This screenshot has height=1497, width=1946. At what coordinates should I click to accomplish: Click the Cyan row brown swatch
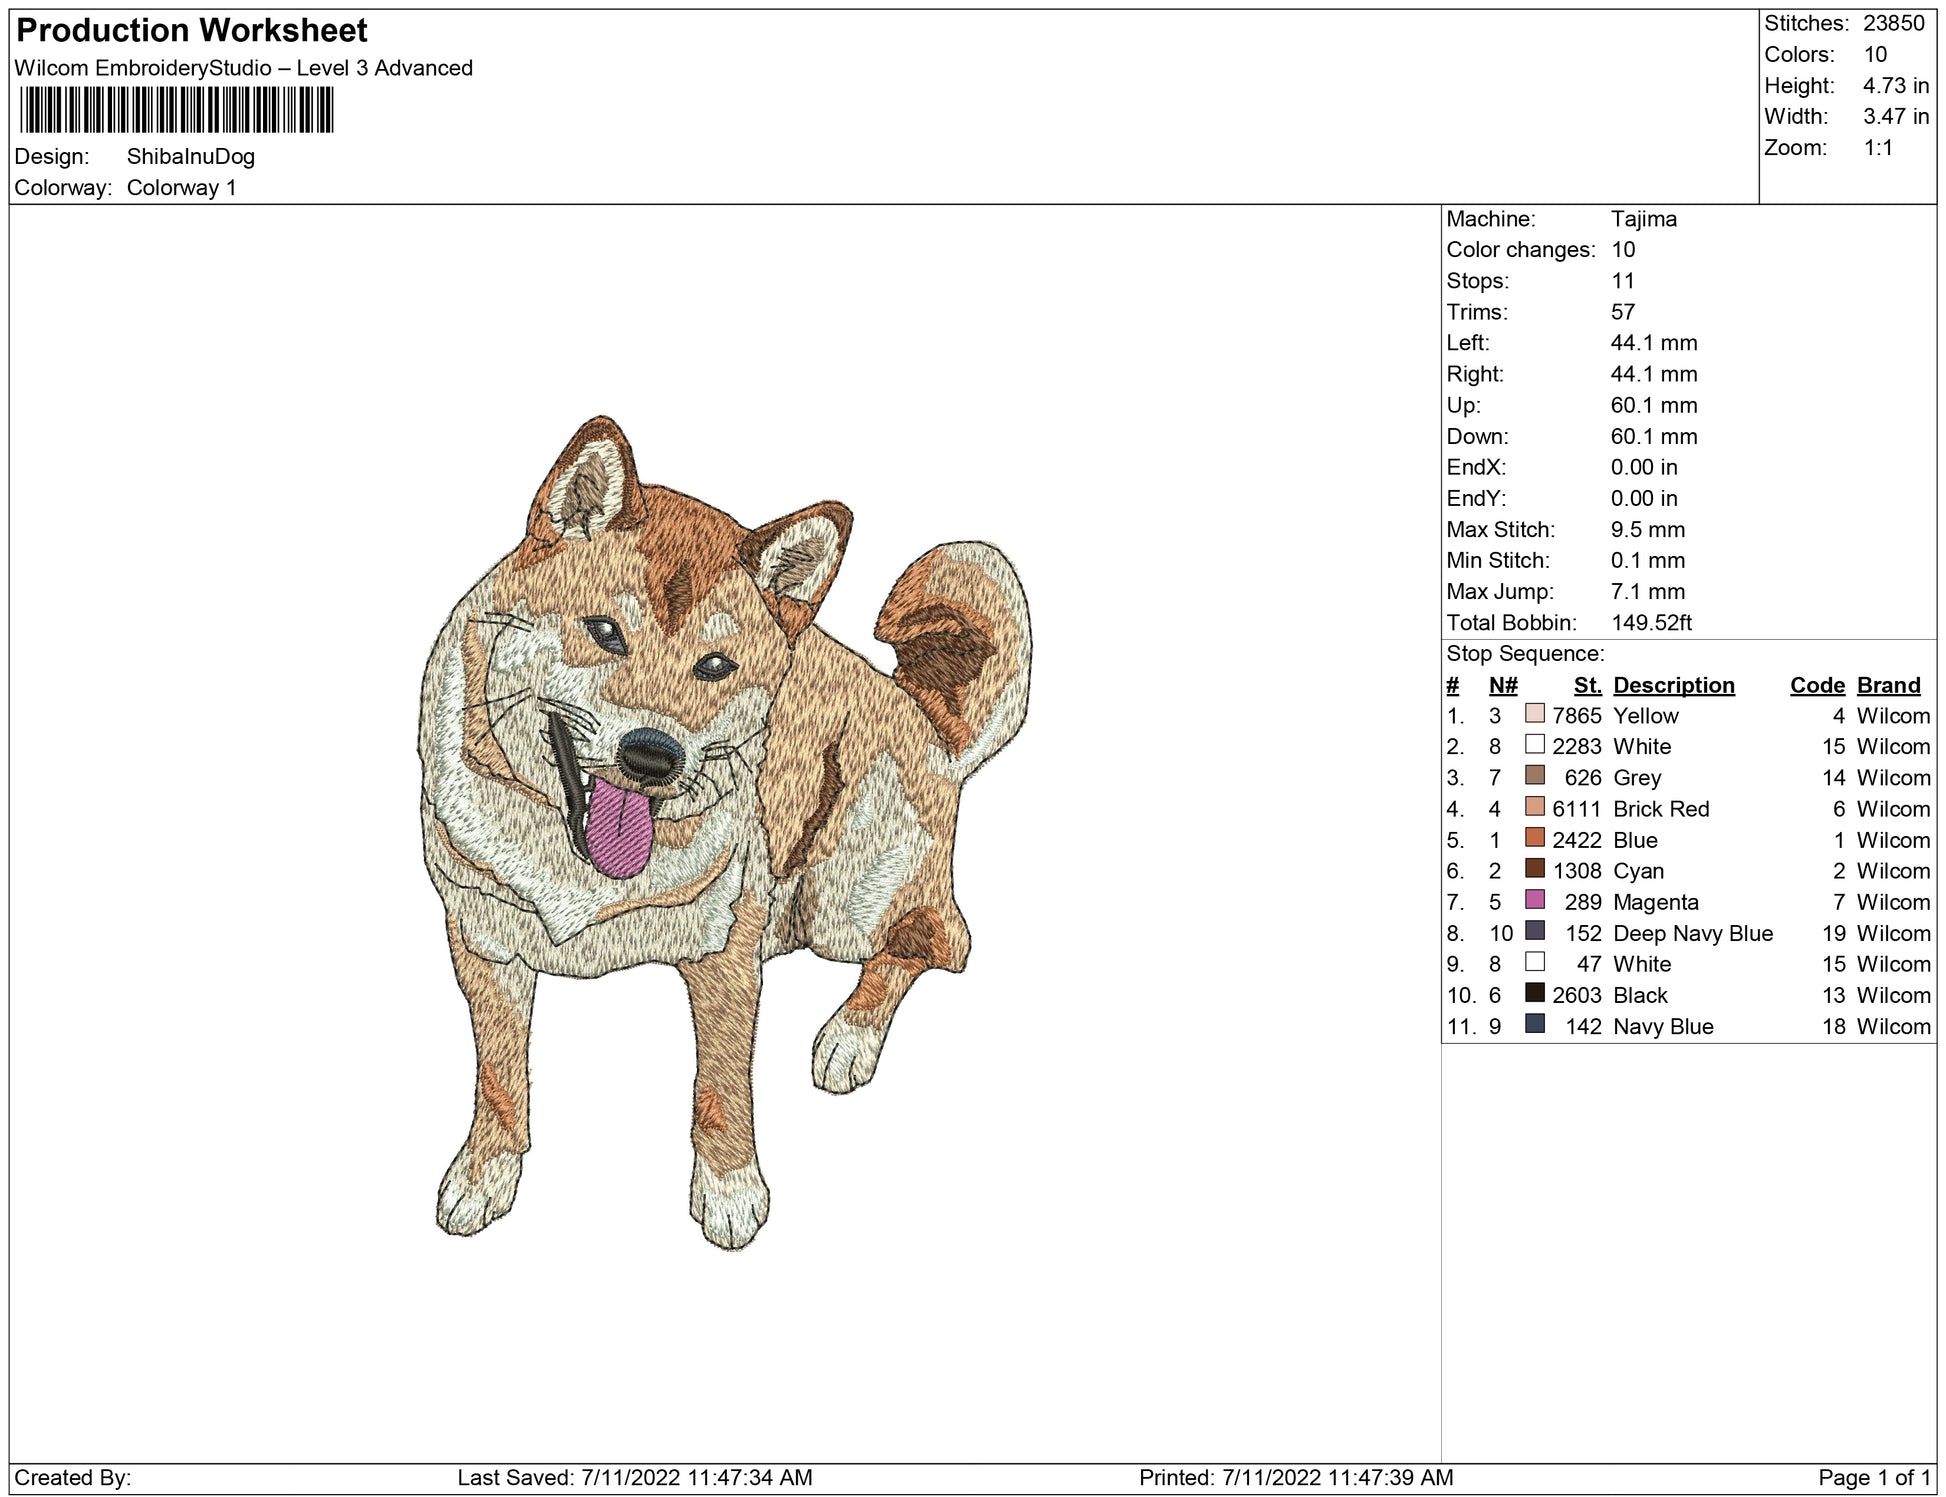[1534, 869]
